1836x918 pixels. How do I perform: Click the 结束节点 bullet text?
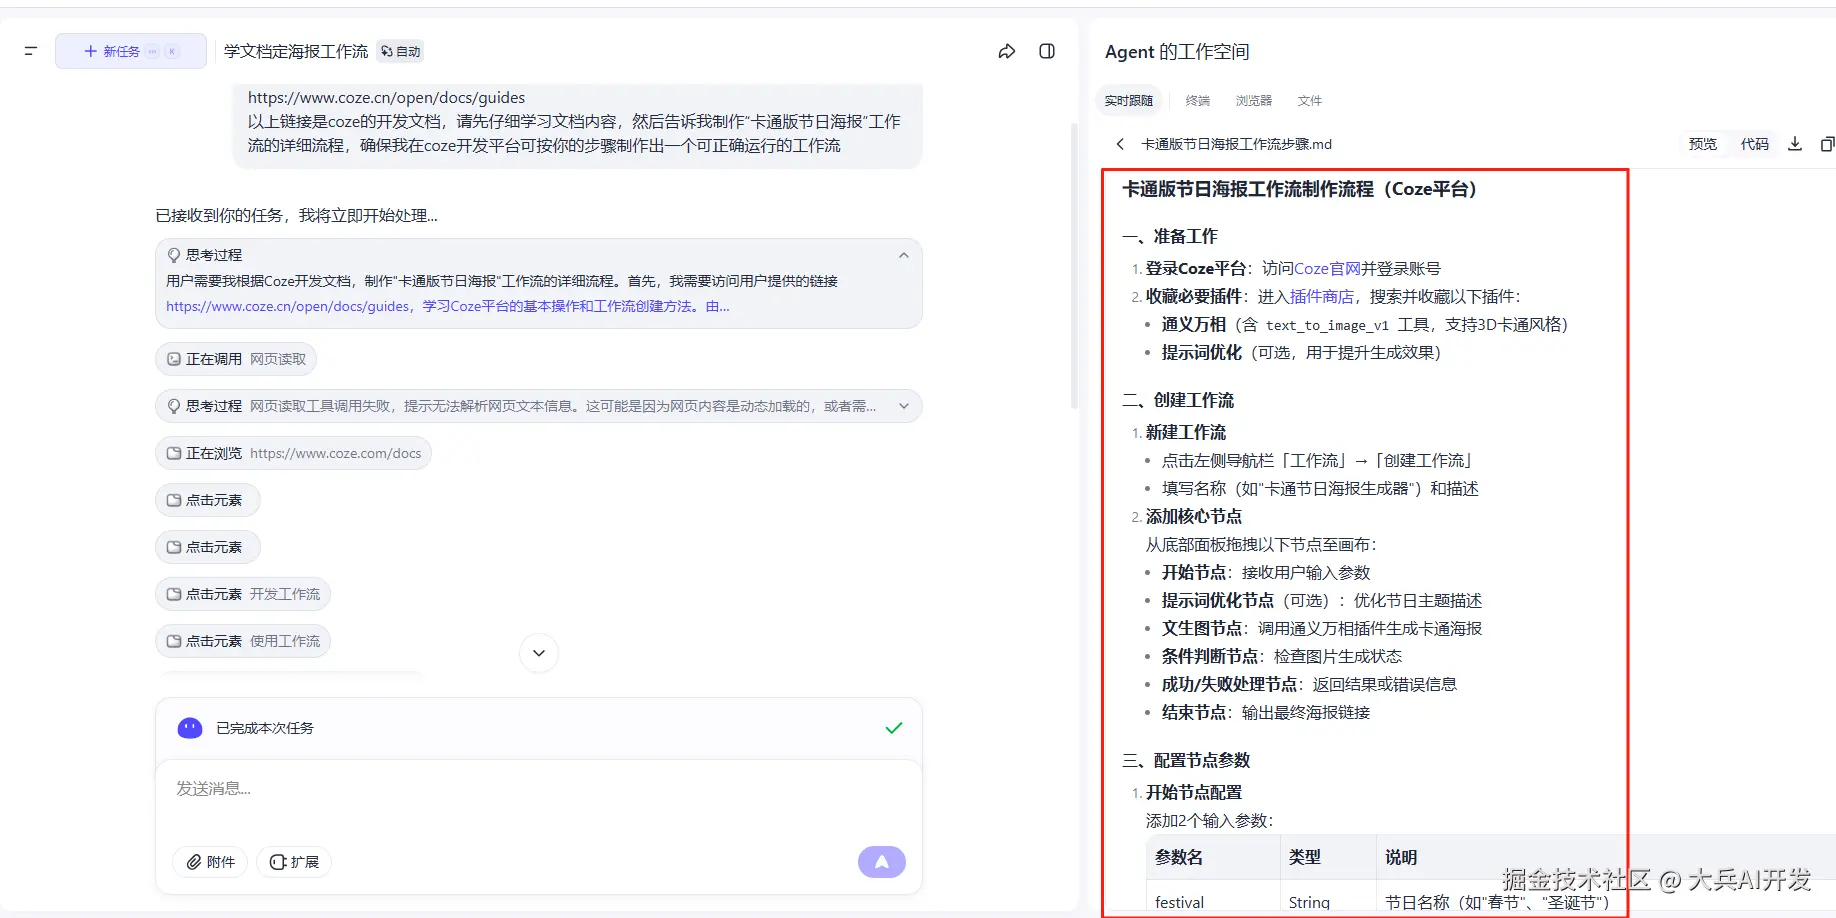(x=1266, y=712)
